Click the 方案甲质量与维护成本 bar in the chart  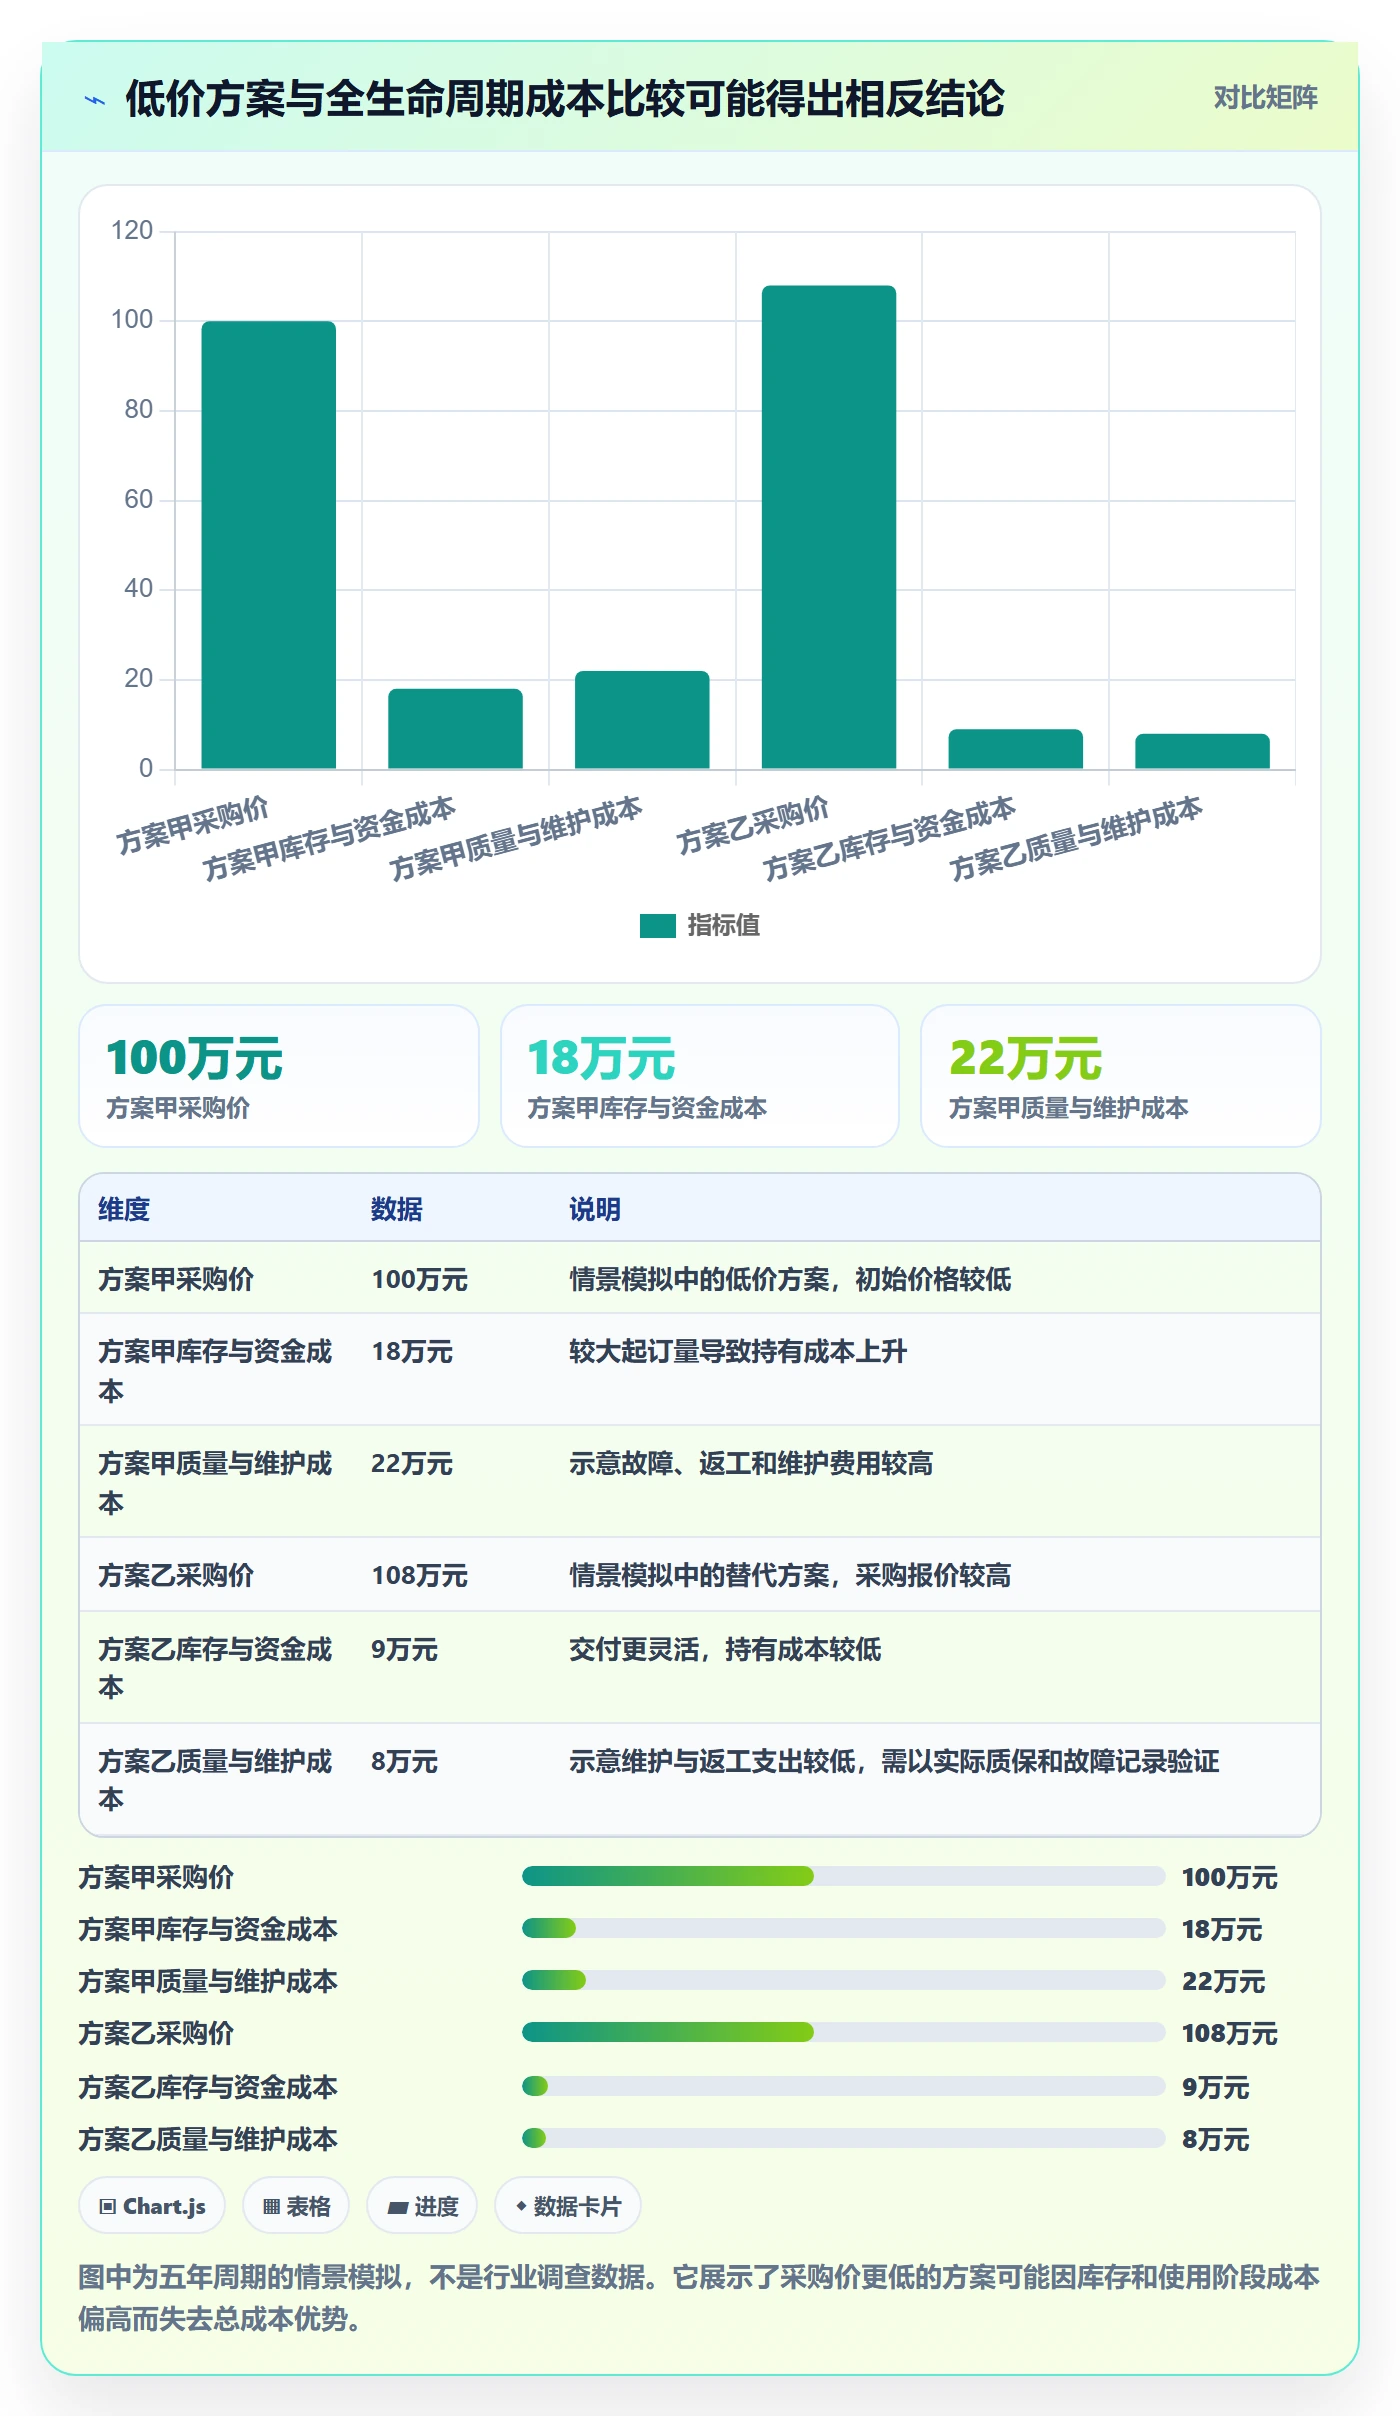point(642,720)
